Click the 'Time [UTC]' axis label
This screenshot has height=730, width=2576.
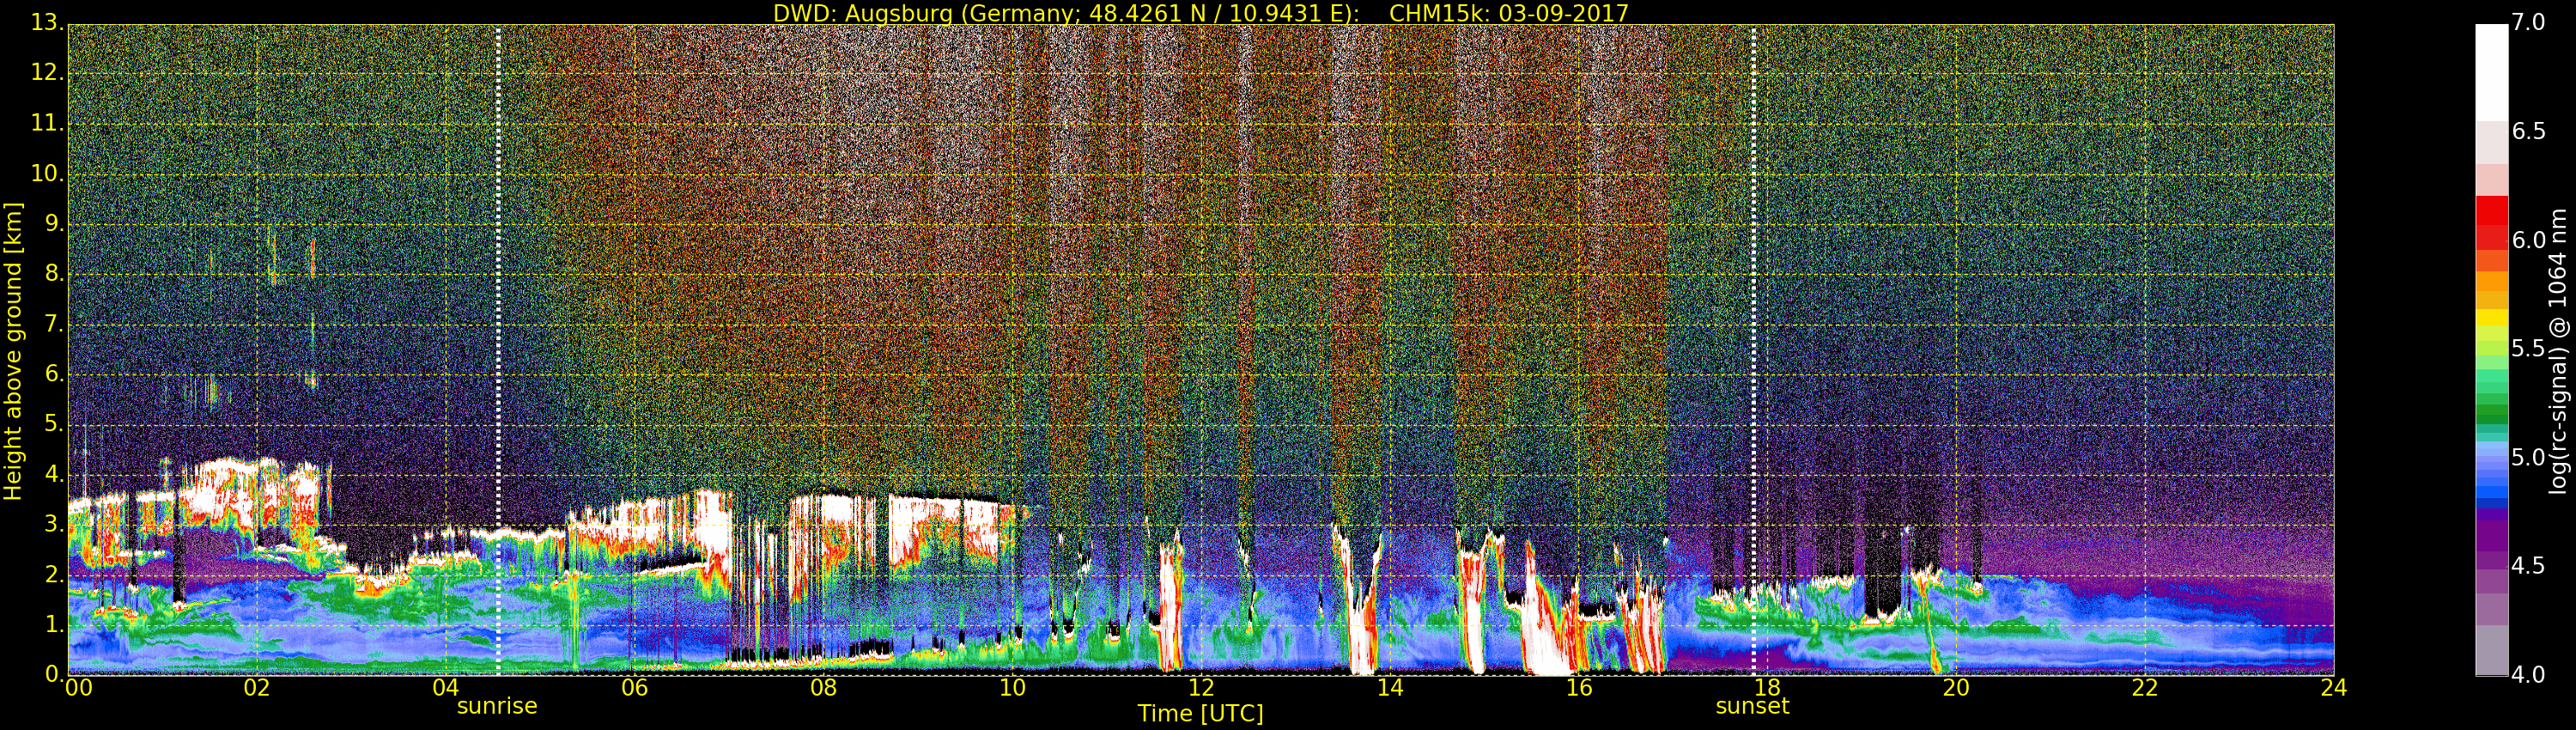point(1200,713)
